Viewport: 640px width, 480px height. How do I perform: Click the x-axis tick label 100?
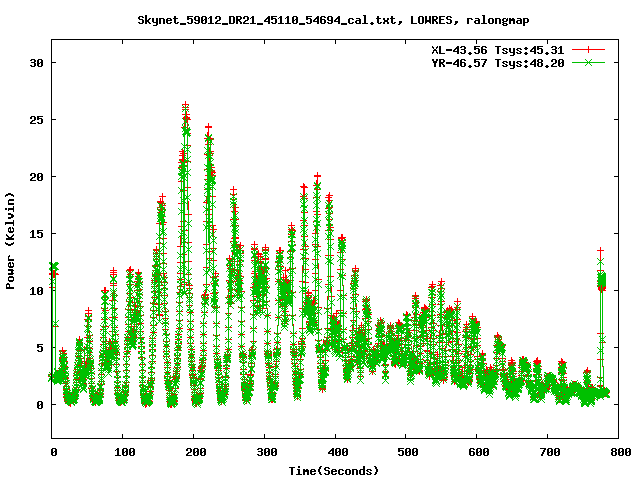124,452
